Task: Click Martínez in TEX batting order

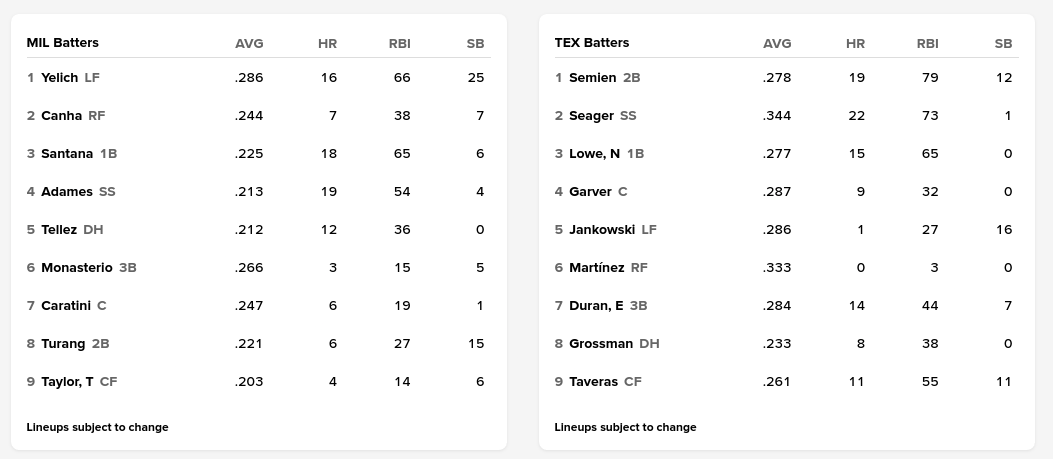Action: tap(596, 267)
